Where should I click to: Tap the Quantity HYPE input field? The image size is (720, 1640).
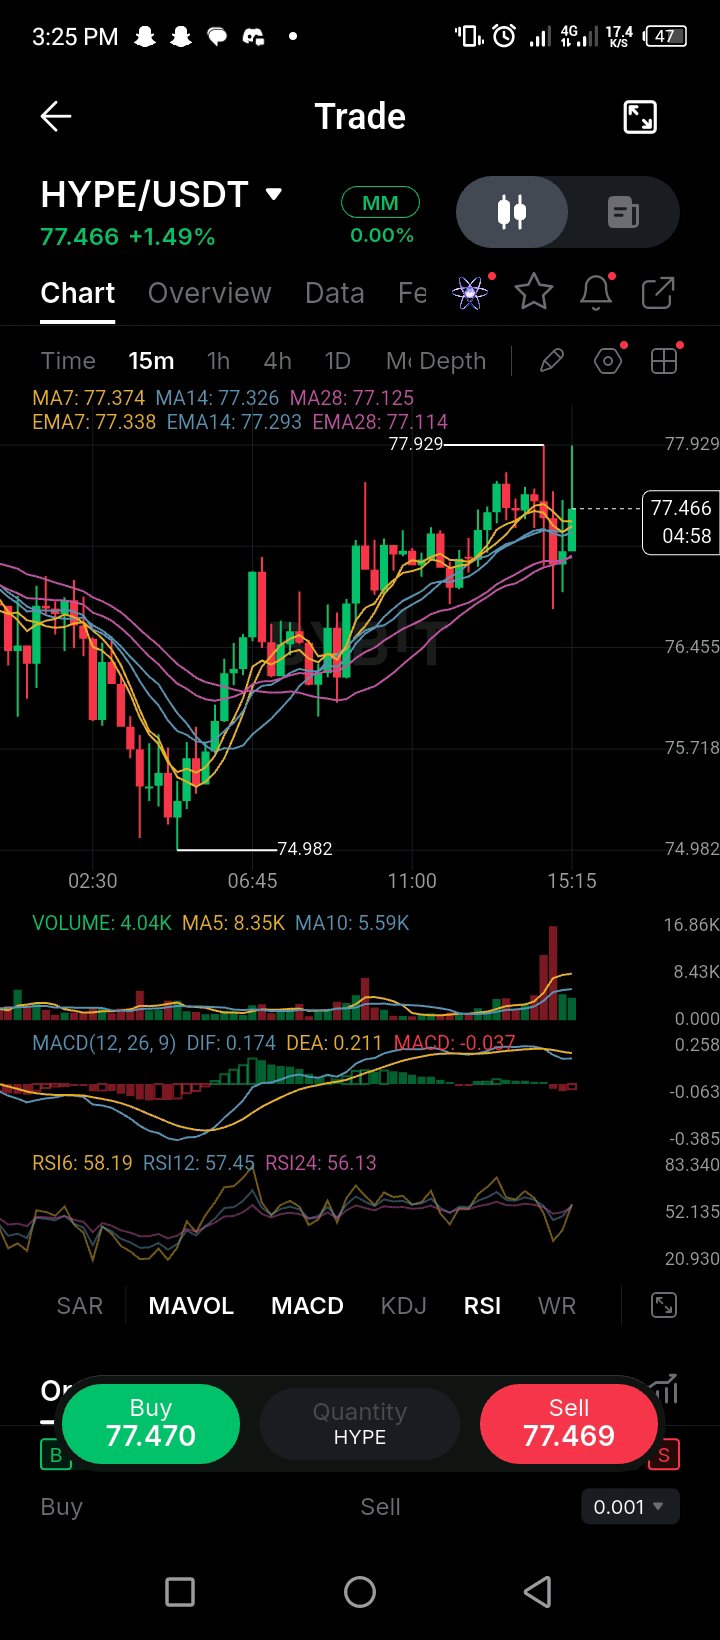point(360,1424)
